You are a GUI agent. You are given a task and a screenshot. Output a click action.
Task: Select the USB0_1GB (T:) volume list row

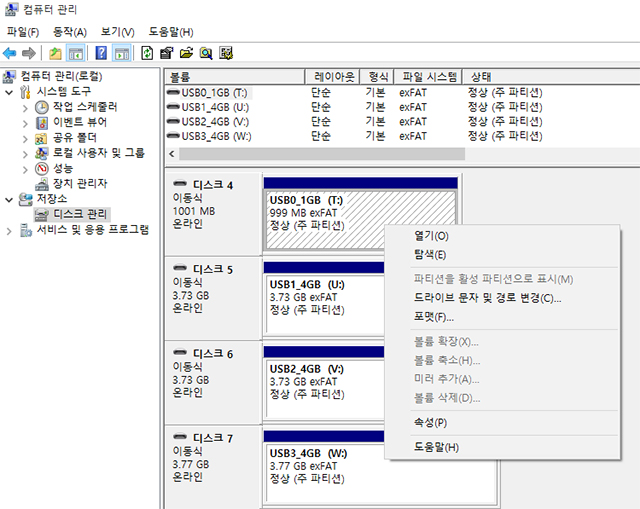click(x=402, y=93)
